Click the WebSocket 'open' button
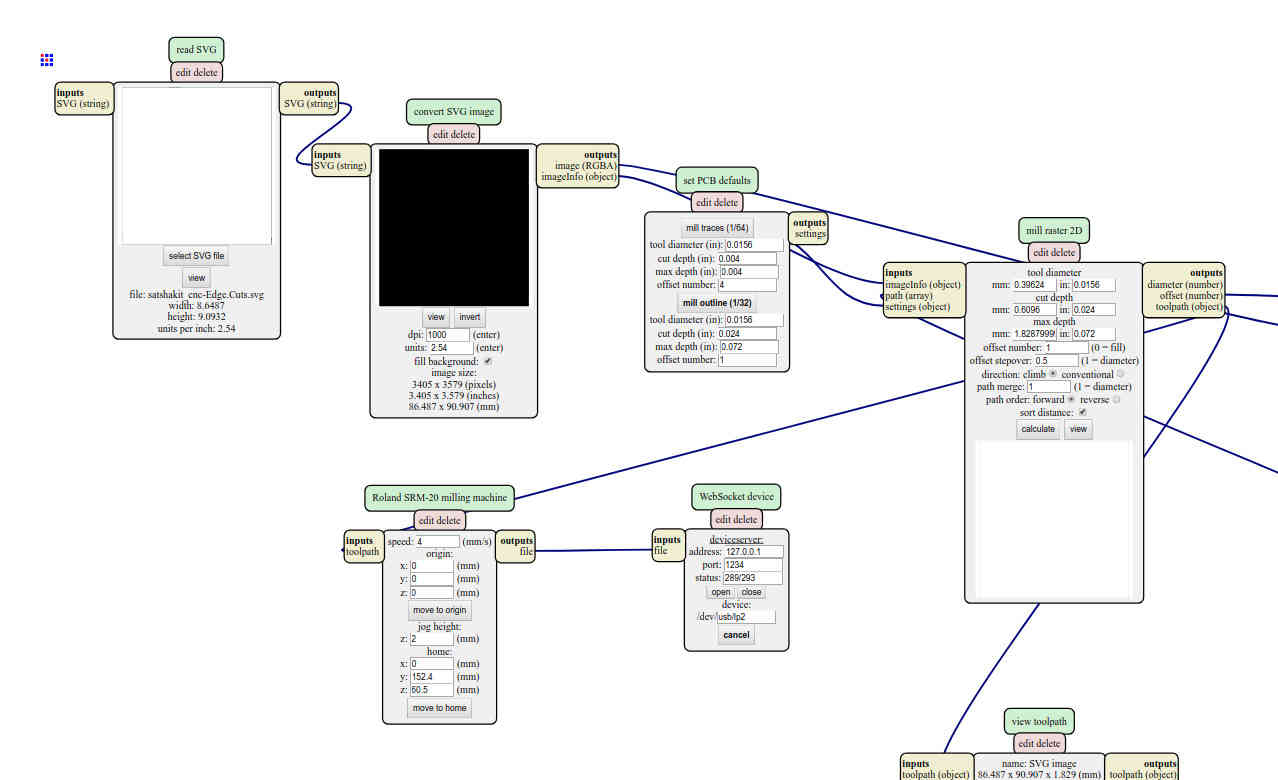The height and width of the screenshot is (780, 1278). (721, 592)
